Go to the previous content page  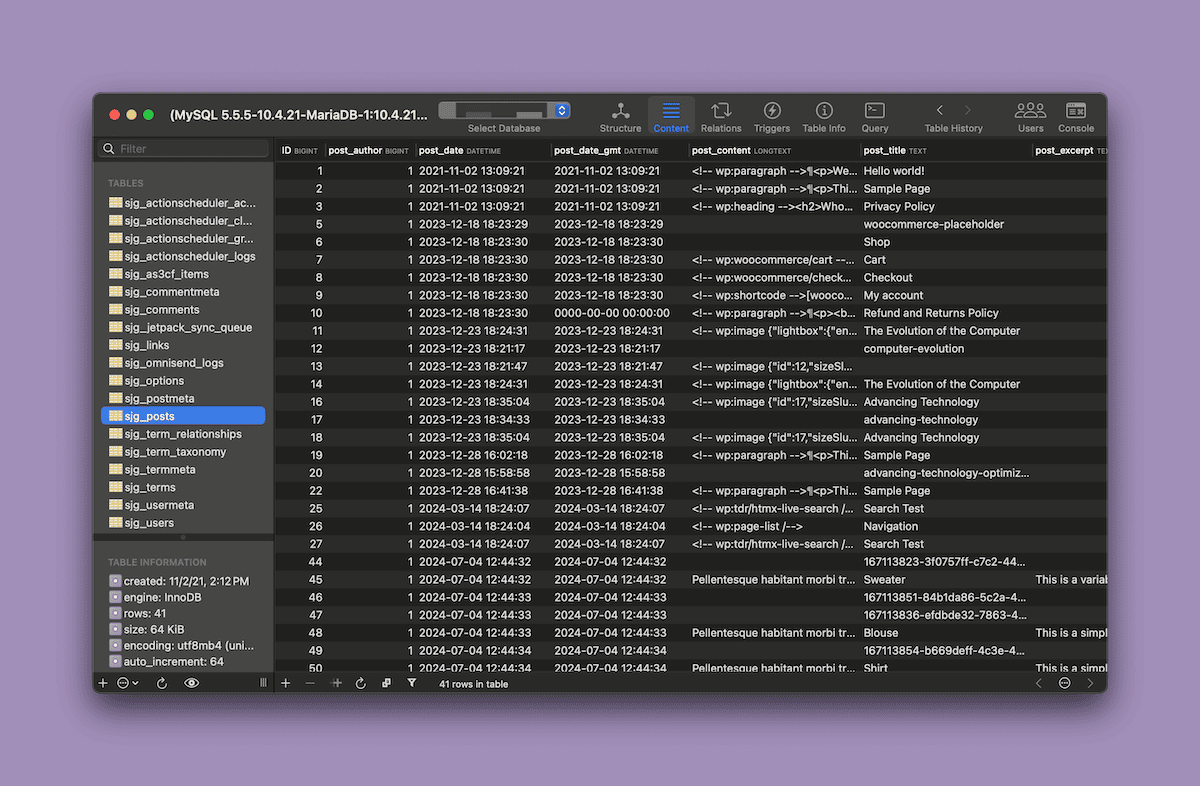point(1038,683)
